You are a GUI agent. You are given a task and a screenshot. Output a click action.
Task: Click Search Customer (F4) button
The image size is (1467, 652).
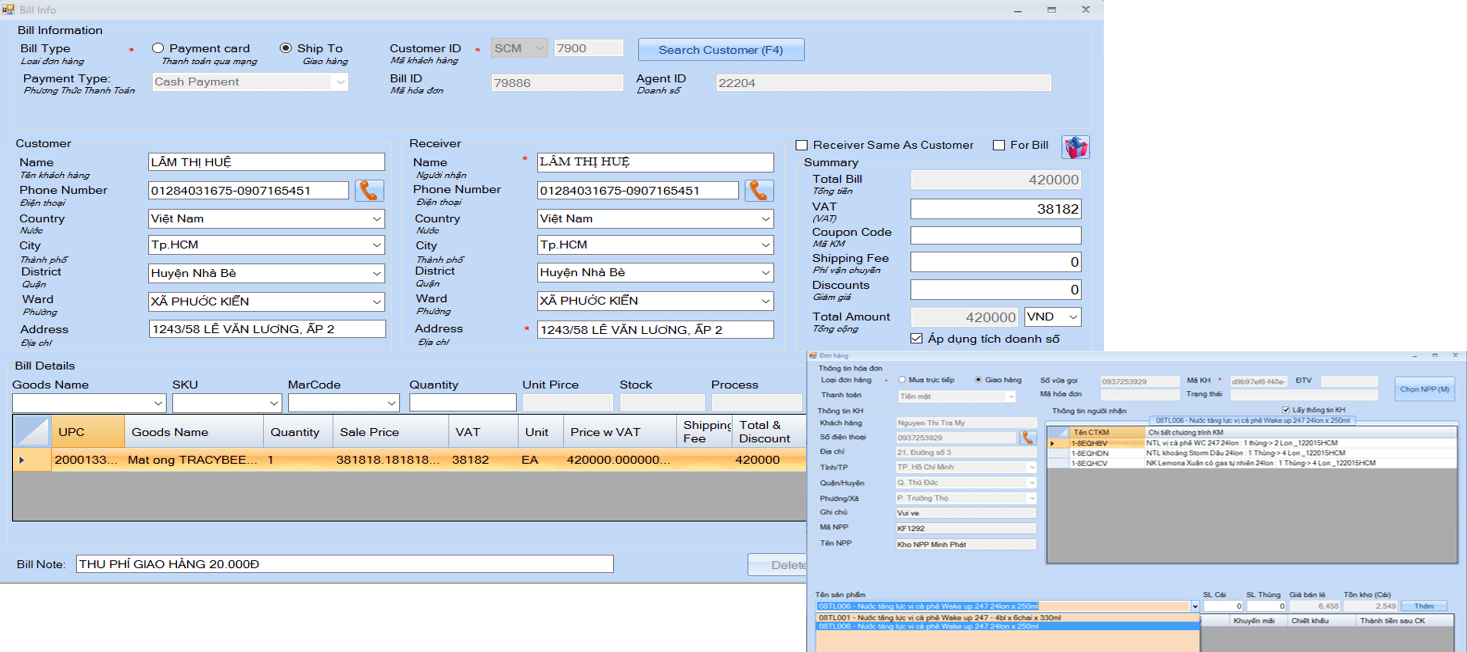coord(721,50)
